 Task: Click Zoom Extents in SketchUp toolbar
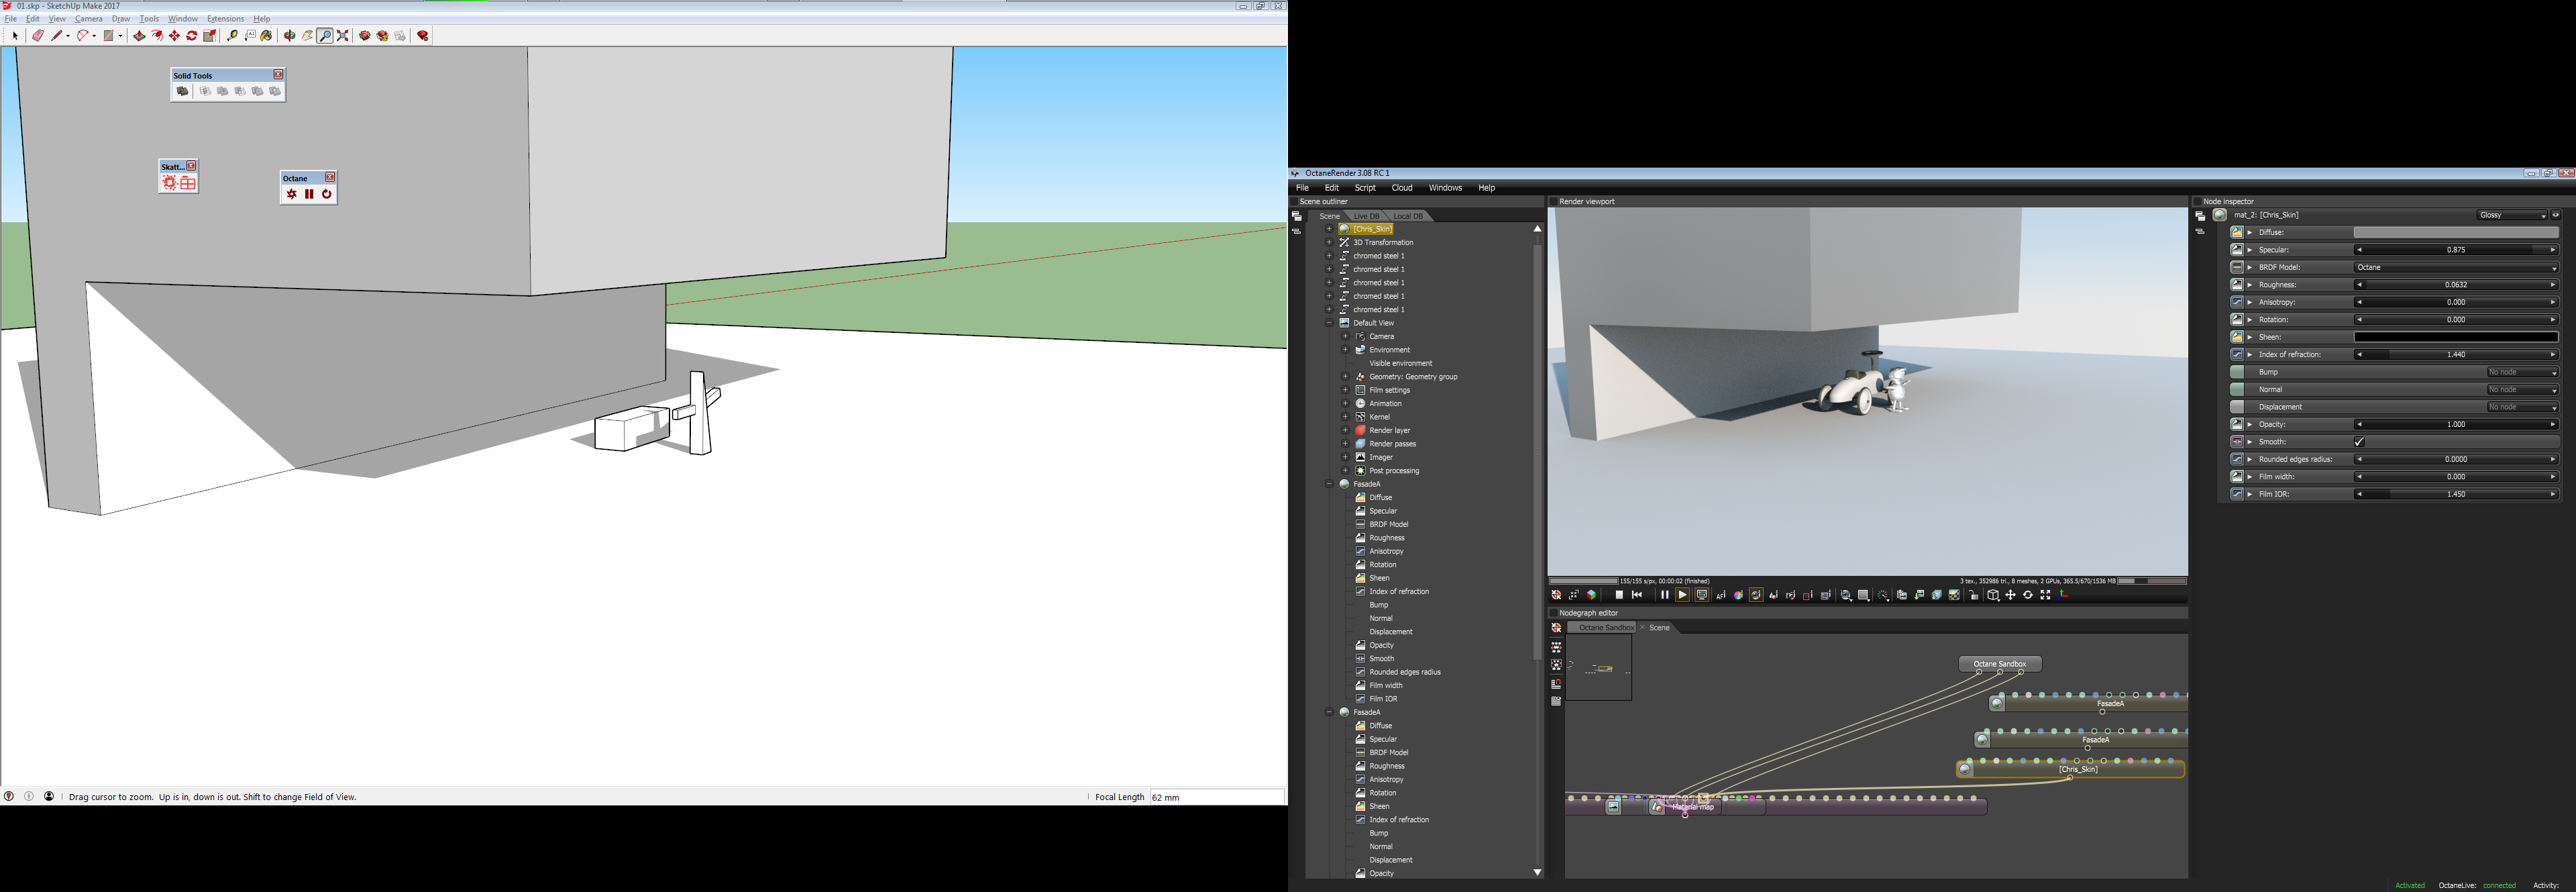click(x=343, y=36)
